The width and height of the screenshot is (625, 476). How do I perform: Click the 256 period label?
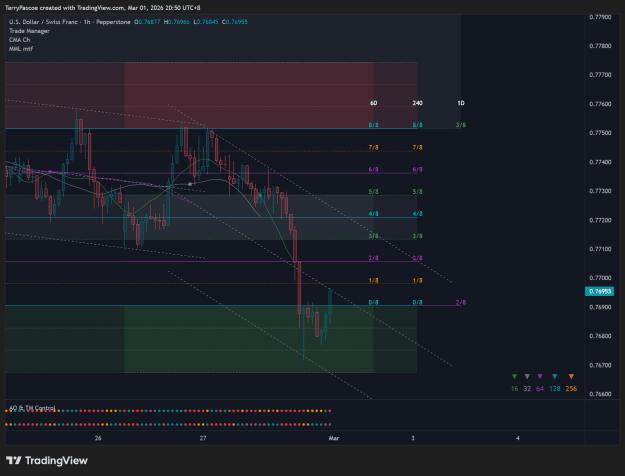pos(571,389)
